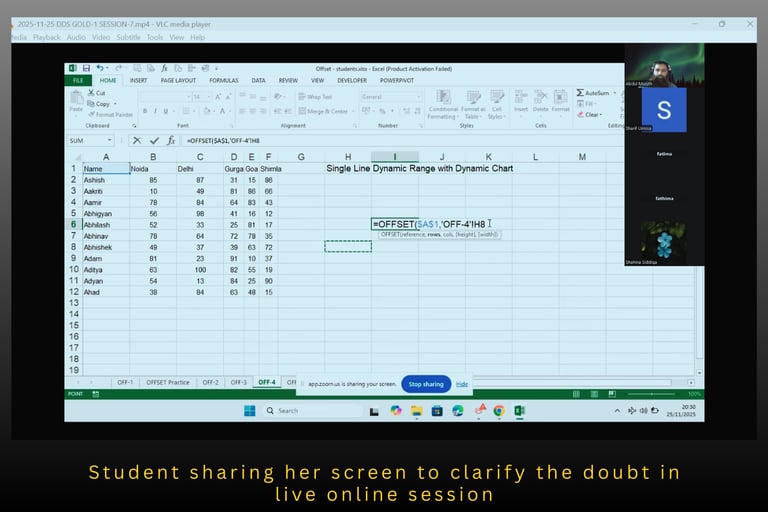Switch to the INSERT ribbon tab
The height and width of the screenshot is (512, 768).
tap(139, 80)
